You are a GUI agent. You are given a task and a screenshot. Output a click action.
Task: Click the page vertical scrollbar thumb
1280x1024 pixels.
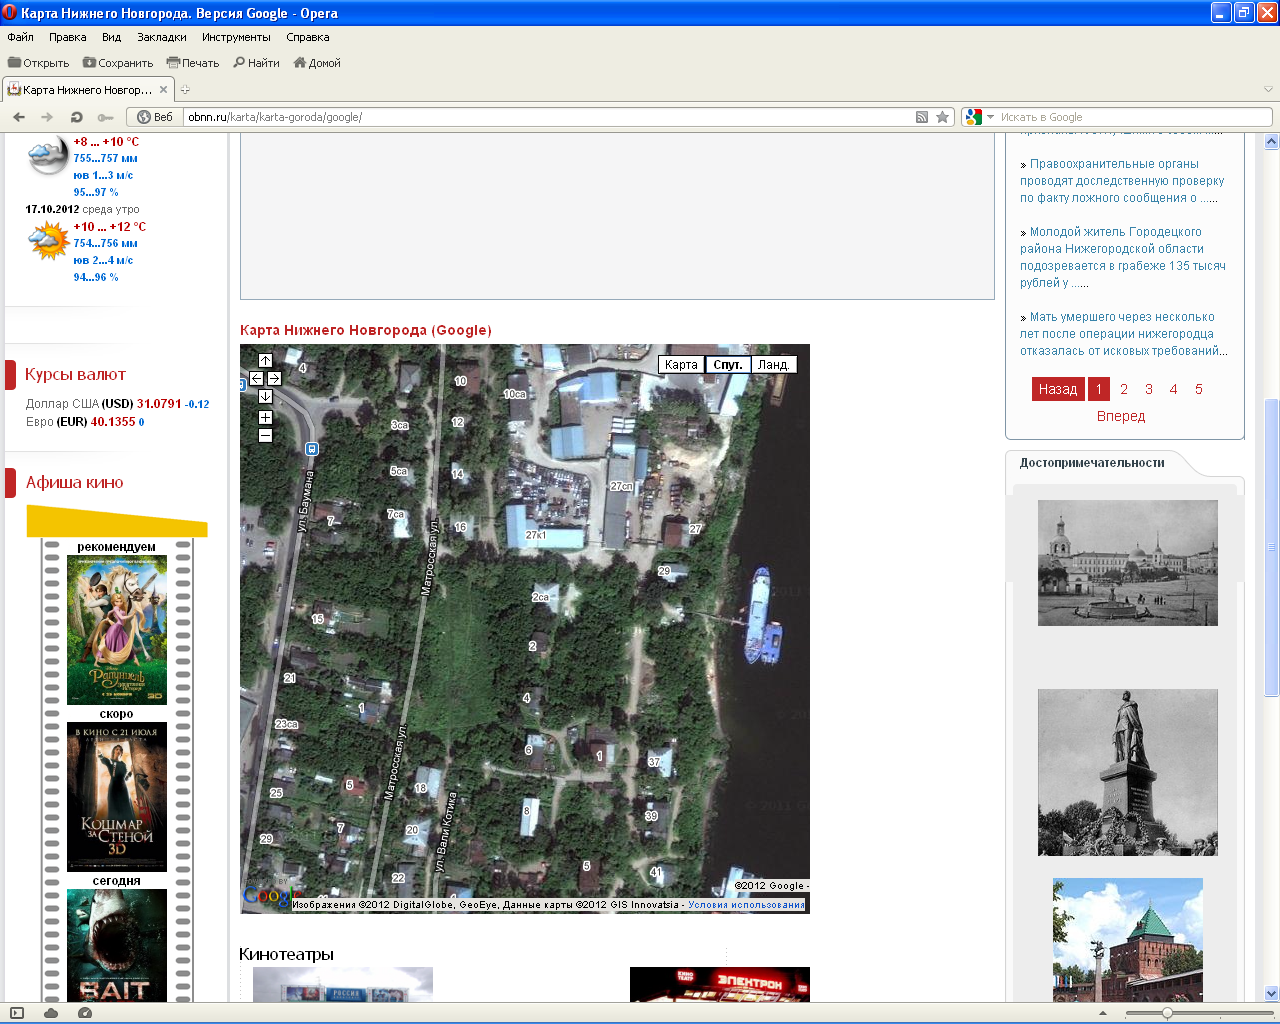pos(1271,547)
